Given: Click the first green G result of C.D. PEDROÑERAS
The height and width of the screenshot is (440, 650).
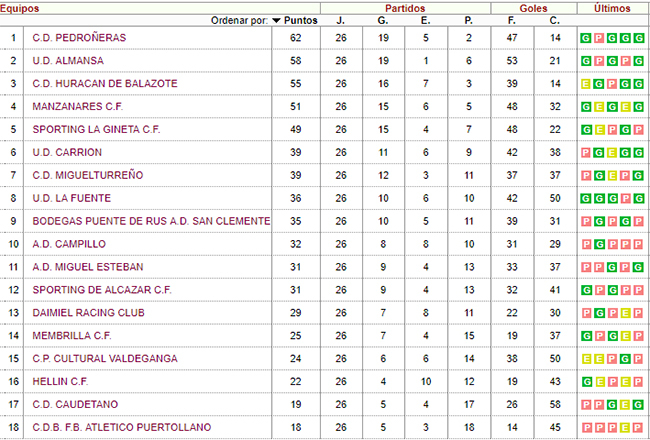Looking at the screenshot, I should tap(585, 39).
